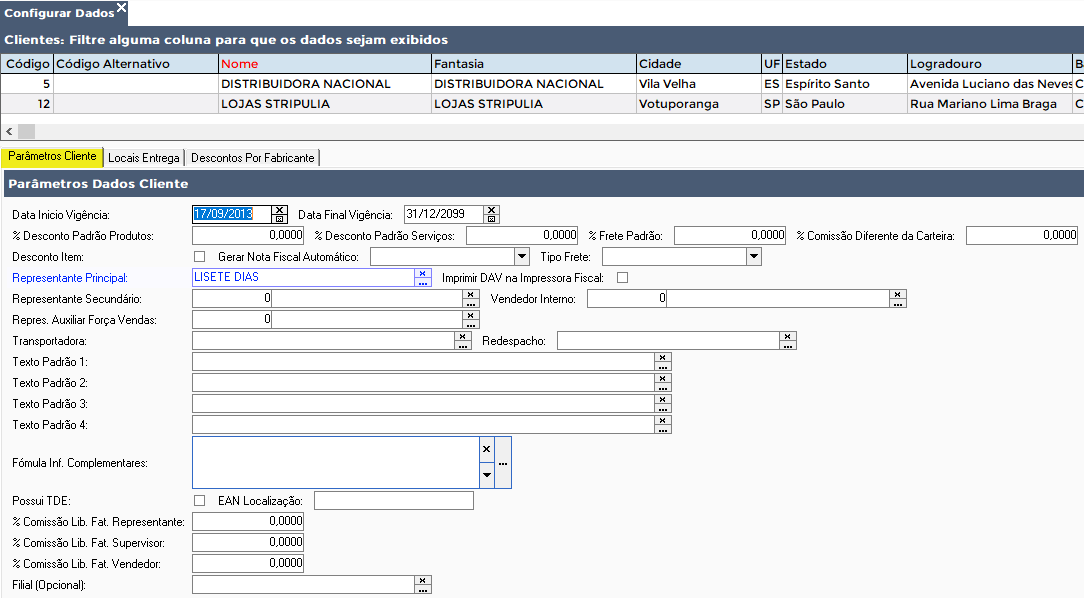Focus the % Desconto Padrão Produtos field
Screen dimensions: 1084x598
(x=248, y=235)
